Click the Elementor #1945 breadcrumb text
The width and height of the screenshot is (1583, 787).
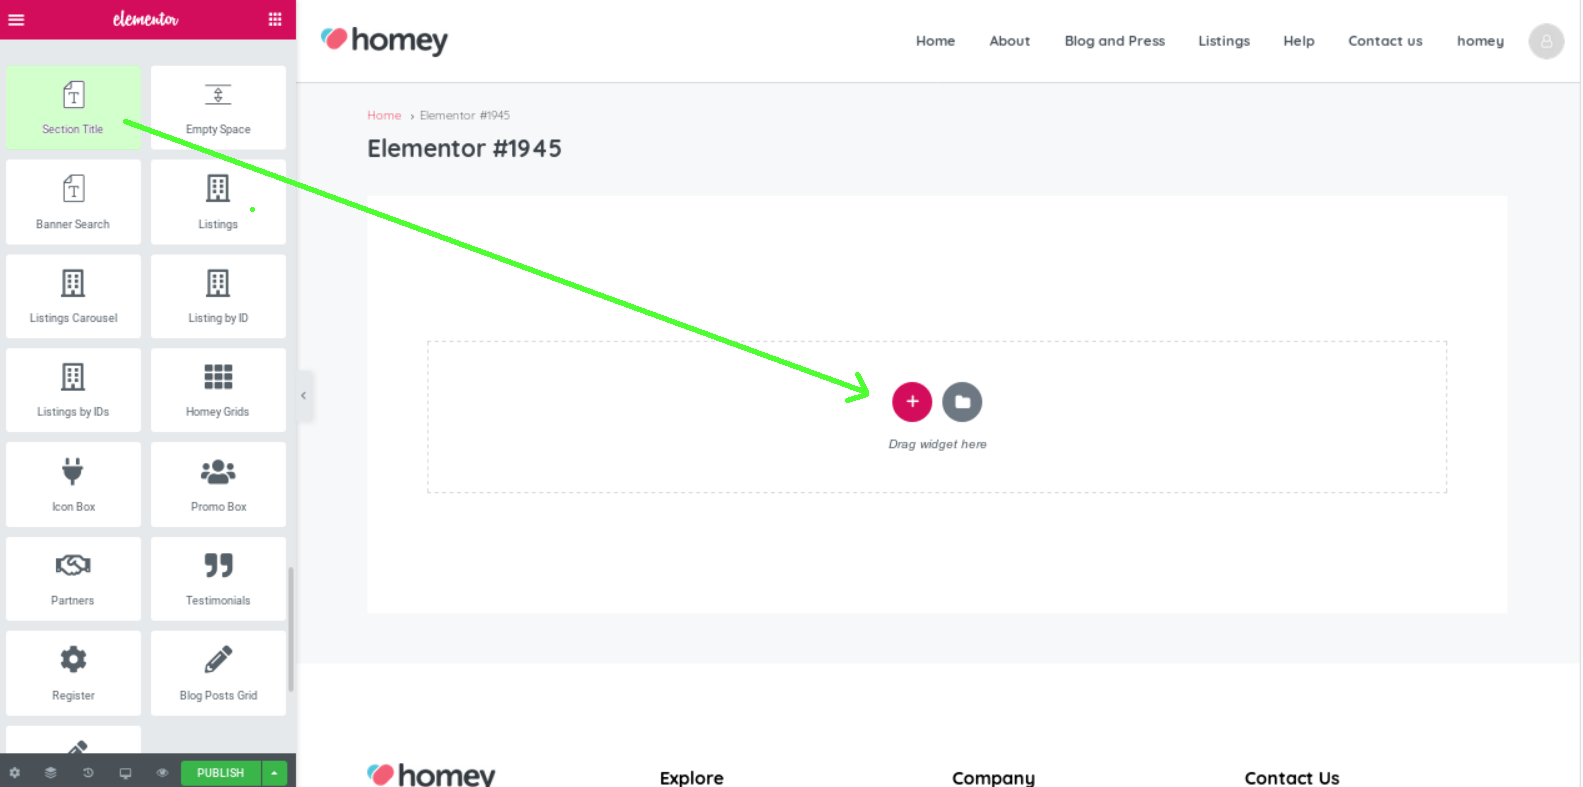465,115
